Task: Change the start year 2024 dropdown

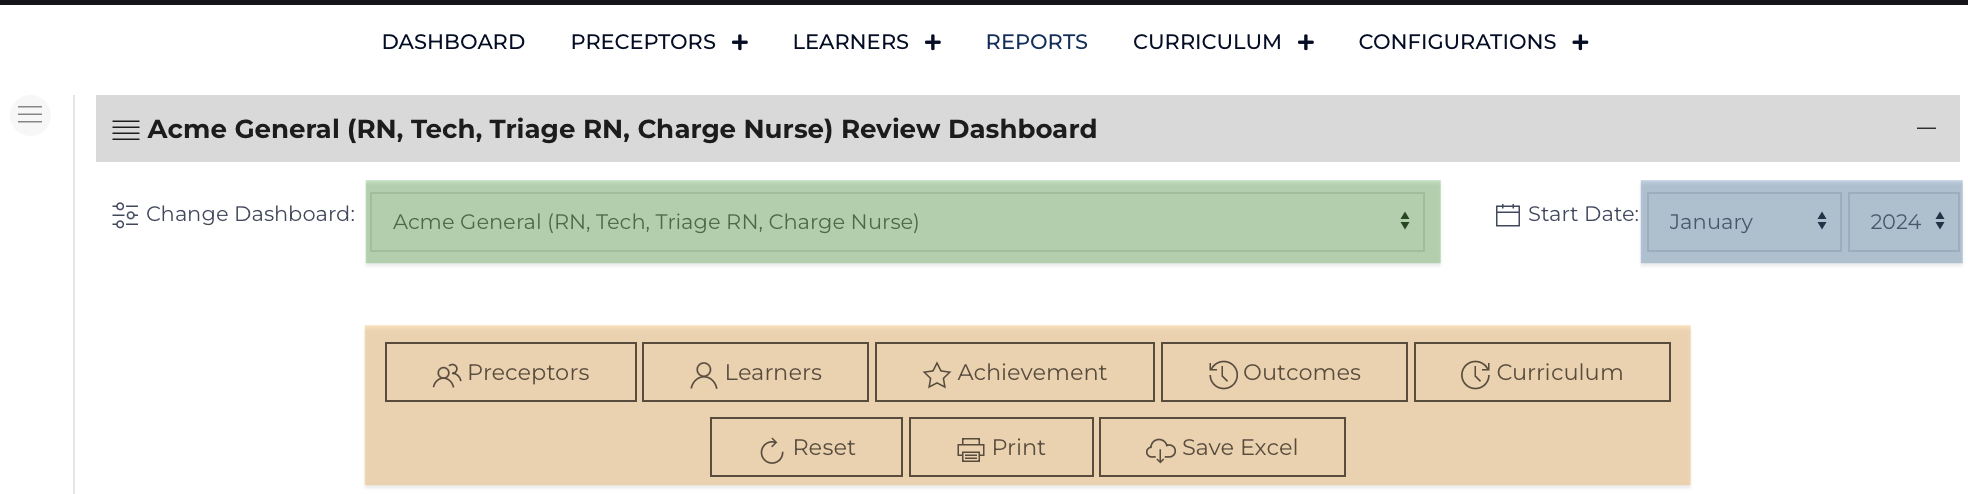Action: pos(1904,222)
